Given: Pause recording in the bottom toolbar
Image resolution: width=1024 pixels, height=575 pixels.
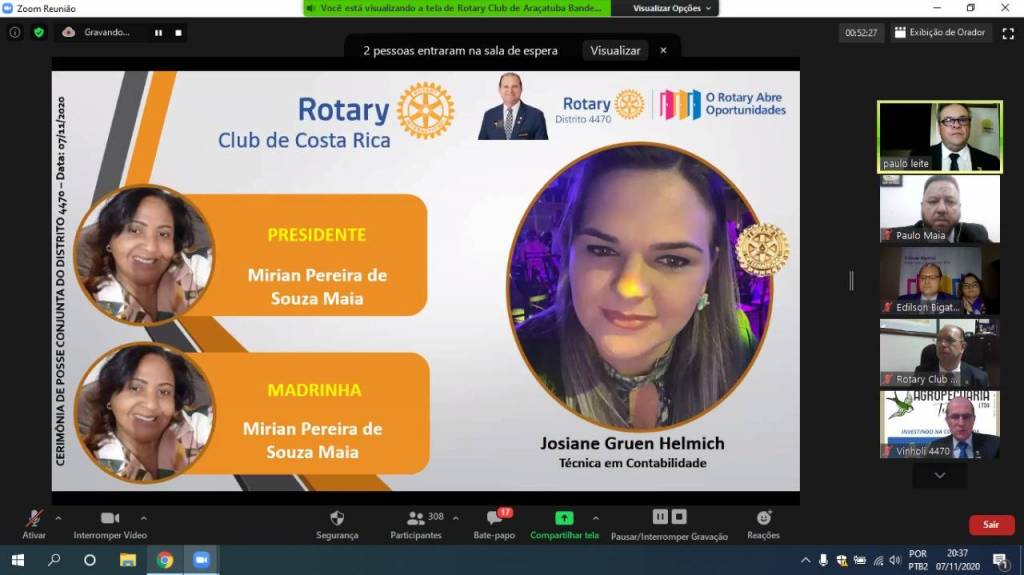Looking at the screenshot, I should point(659,517).
